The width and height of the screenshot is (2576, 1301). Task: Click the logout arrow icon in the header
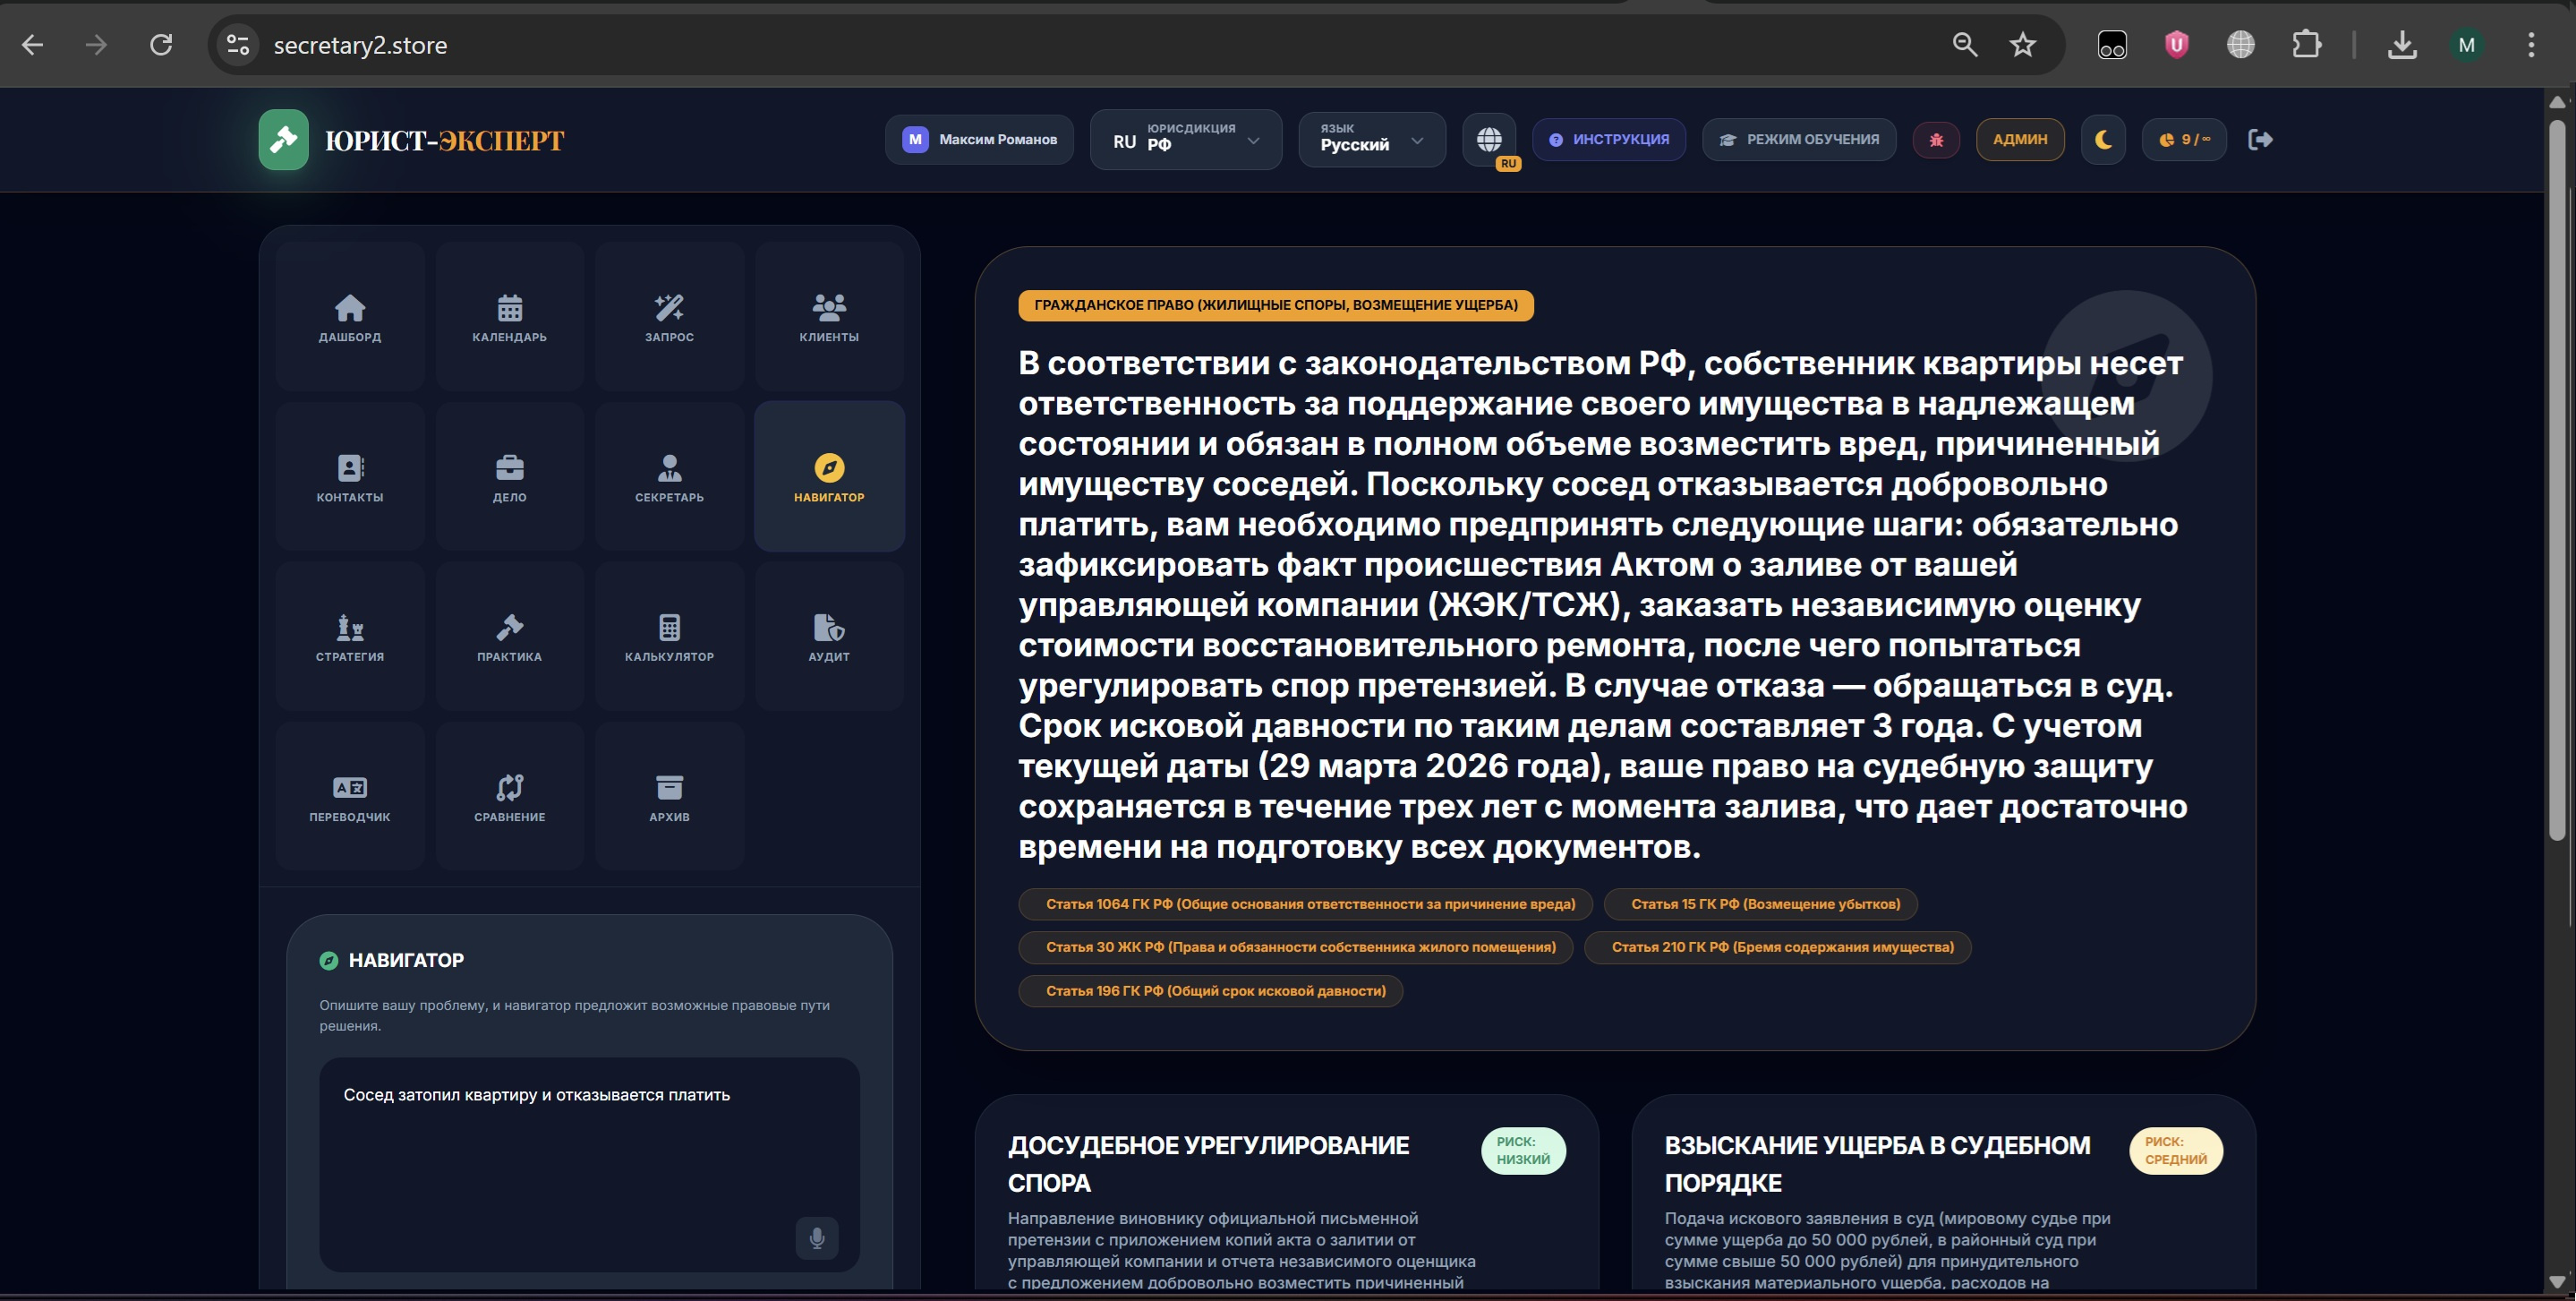pyautogui.click(x=2260, y=139)
